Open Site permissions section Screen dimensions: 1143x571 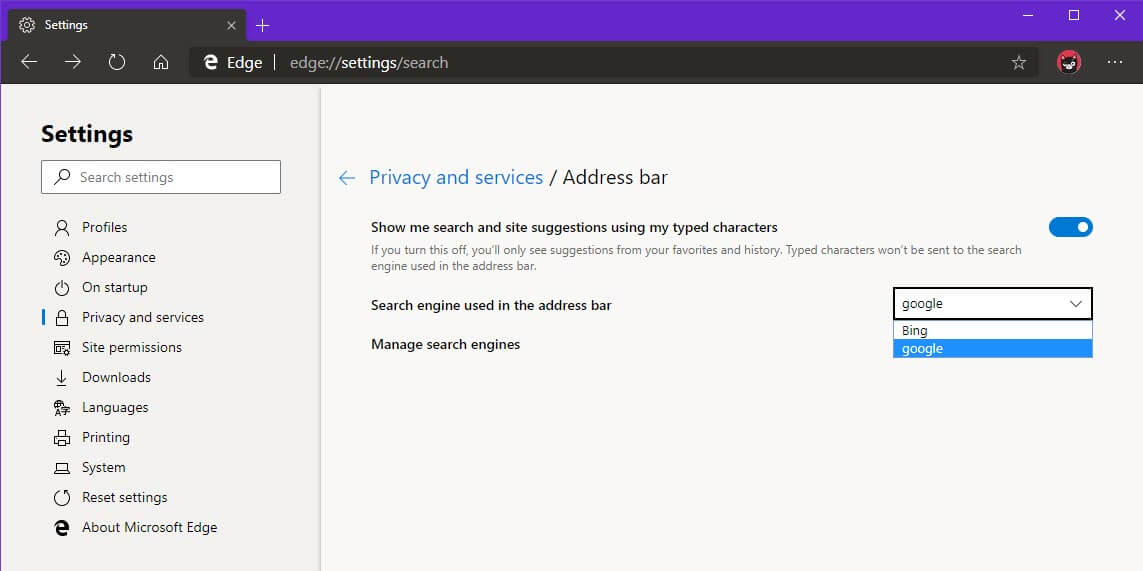pyautogui.click(x=132, y=347)
